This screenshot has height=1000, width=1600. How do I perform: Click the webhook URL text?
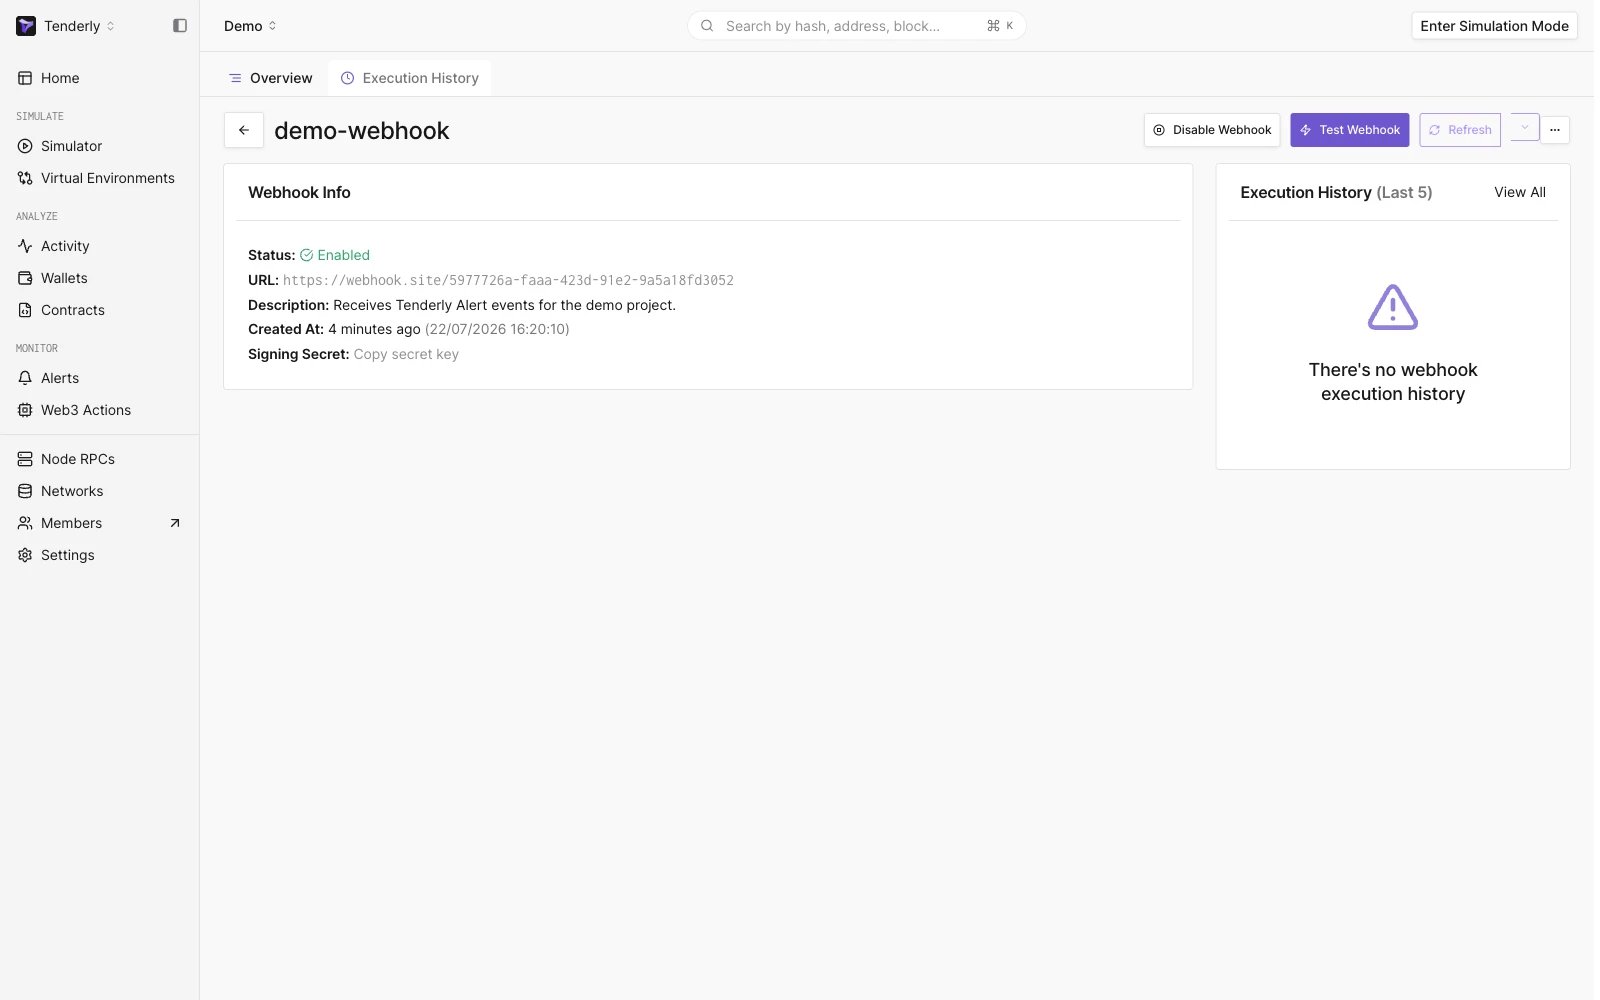[508, 280]
